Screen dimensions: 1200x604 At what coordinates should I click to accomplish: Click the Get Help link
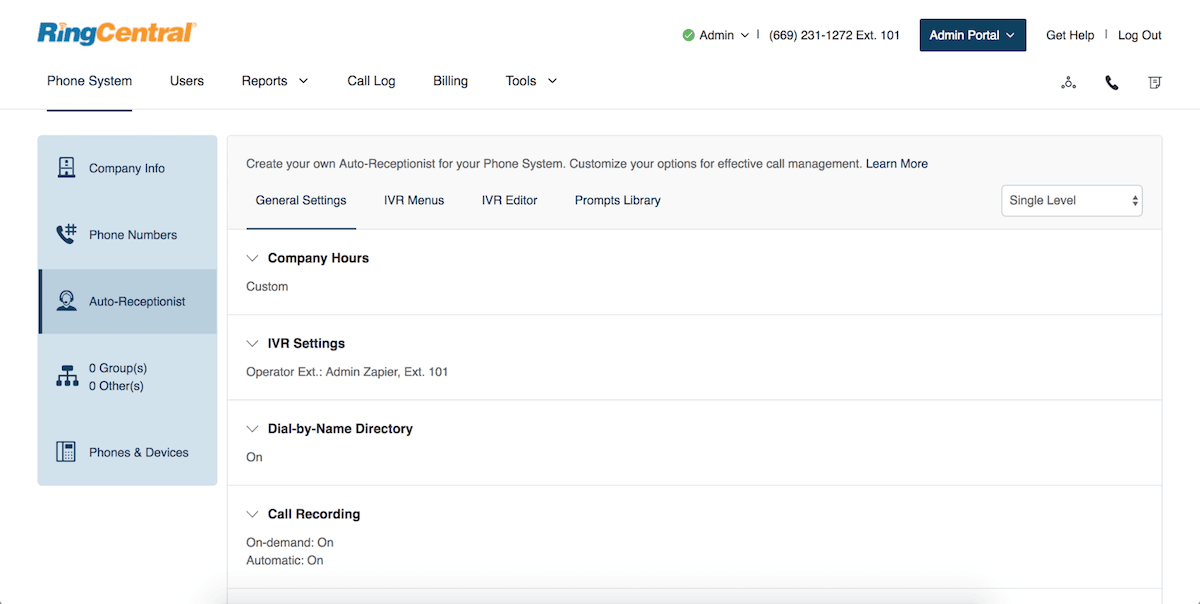[1070, 35]
